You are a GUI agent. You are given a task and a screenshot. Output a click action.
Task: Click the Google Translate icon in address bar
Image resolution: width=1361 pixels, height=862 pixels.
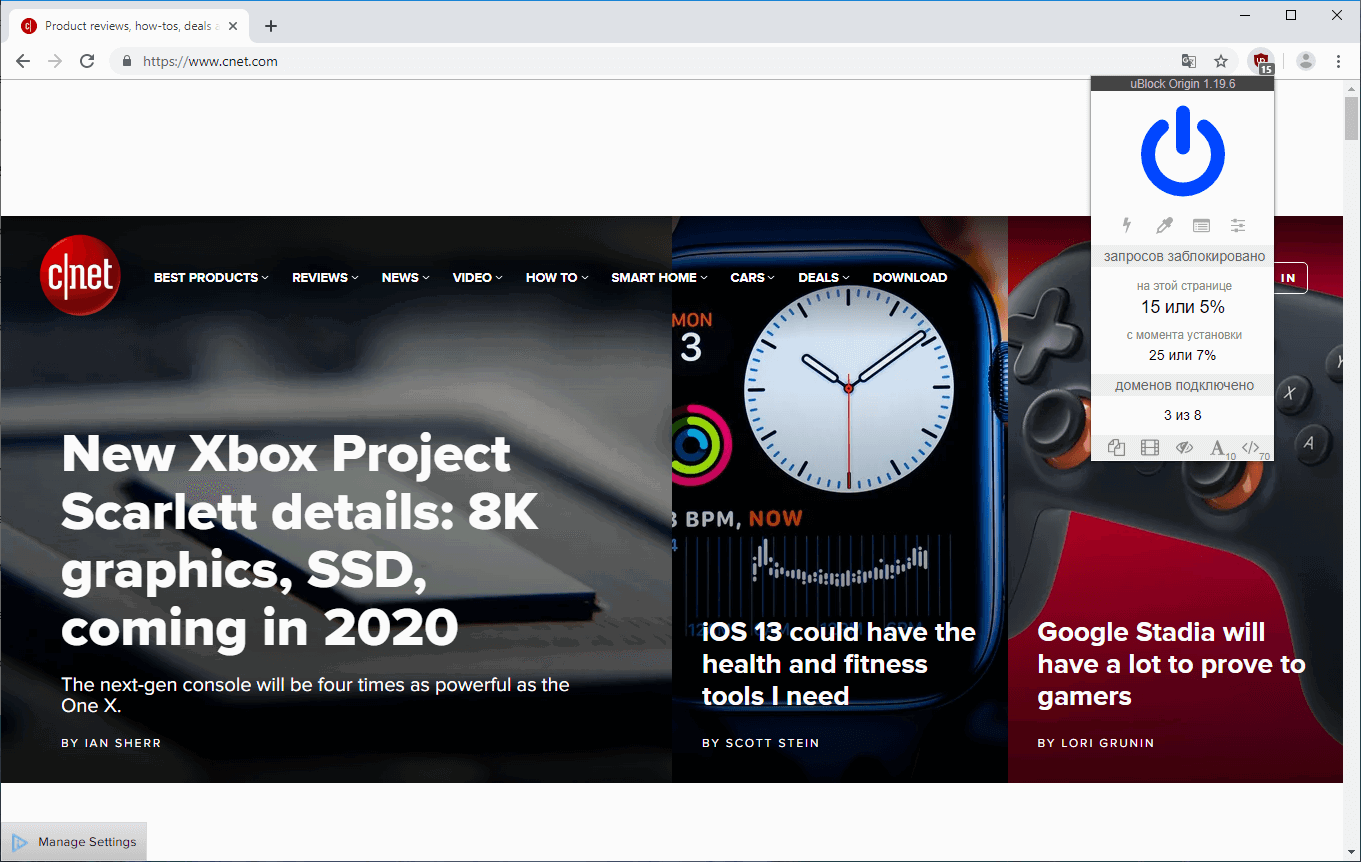tap(1189, 61)
